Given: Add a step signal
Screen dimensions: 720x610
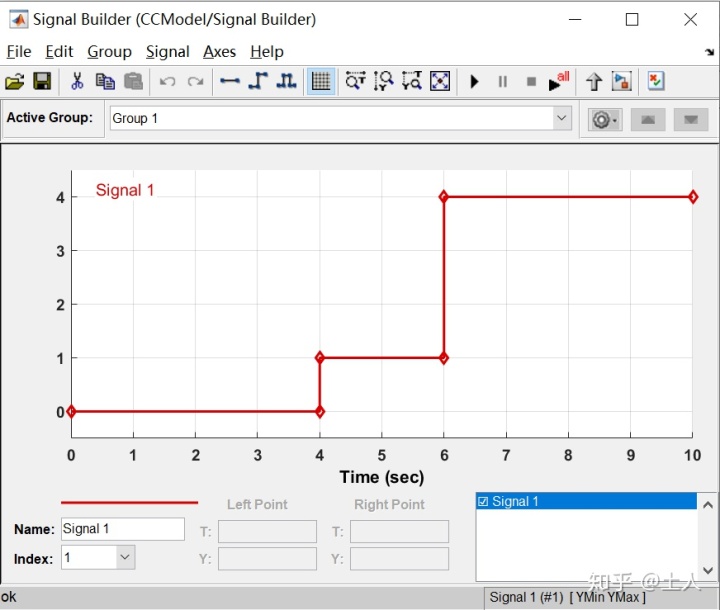Looking at the screenshot, I should pos(258,81).
